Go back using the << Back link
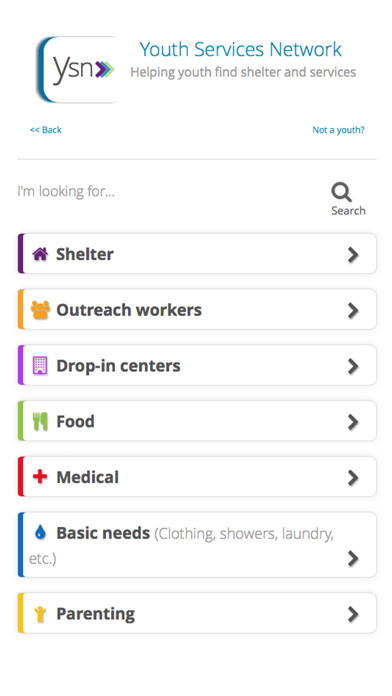392x696 pixels. tap(46, 130)
